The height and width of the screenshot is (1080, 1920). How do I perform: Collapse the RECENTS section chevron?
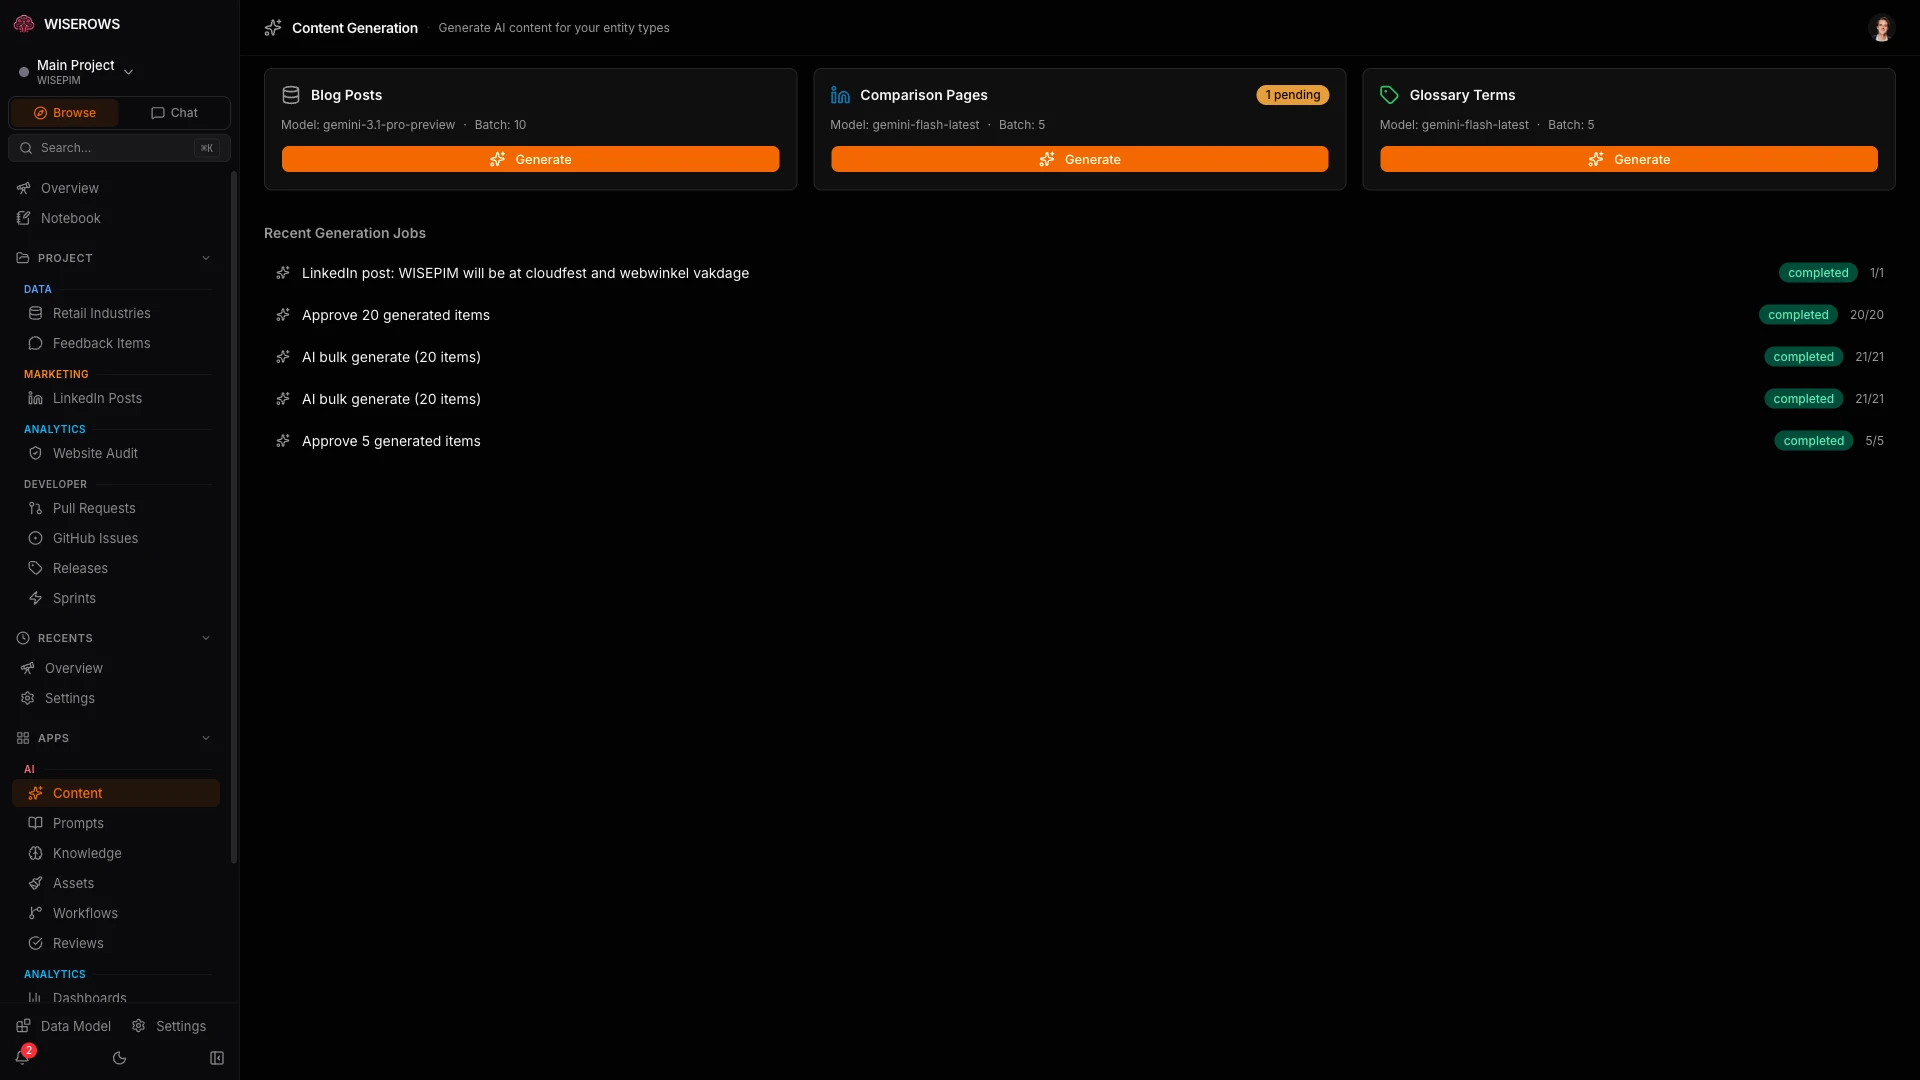[206, 637]
